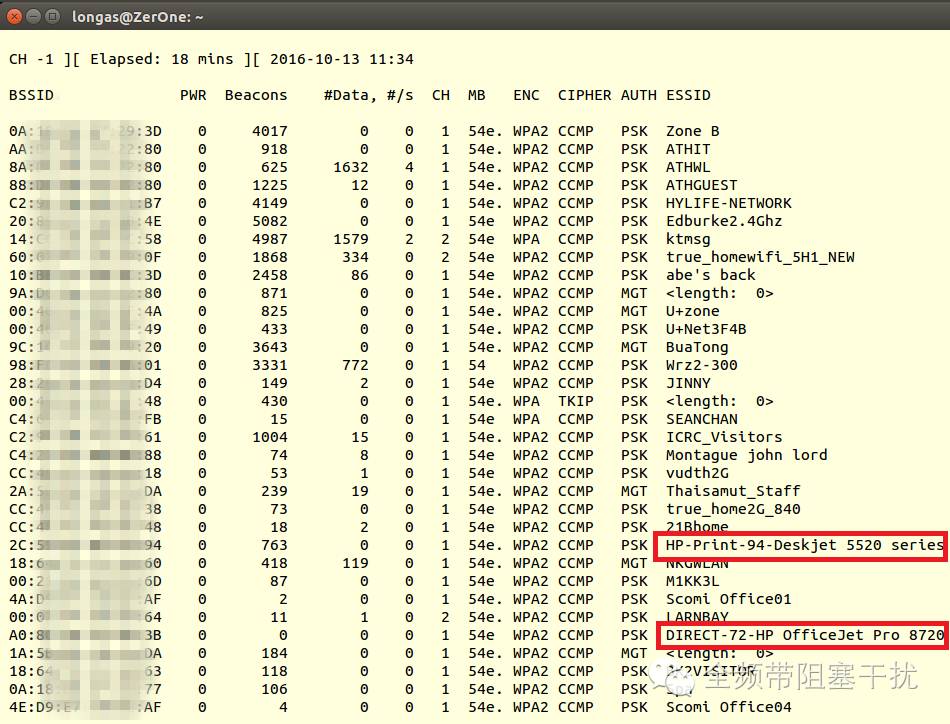Viewport: 950px width, 724px height.
Task: Select the ESSID 'U+Net3F4B'
Action: tap(706, 329)
